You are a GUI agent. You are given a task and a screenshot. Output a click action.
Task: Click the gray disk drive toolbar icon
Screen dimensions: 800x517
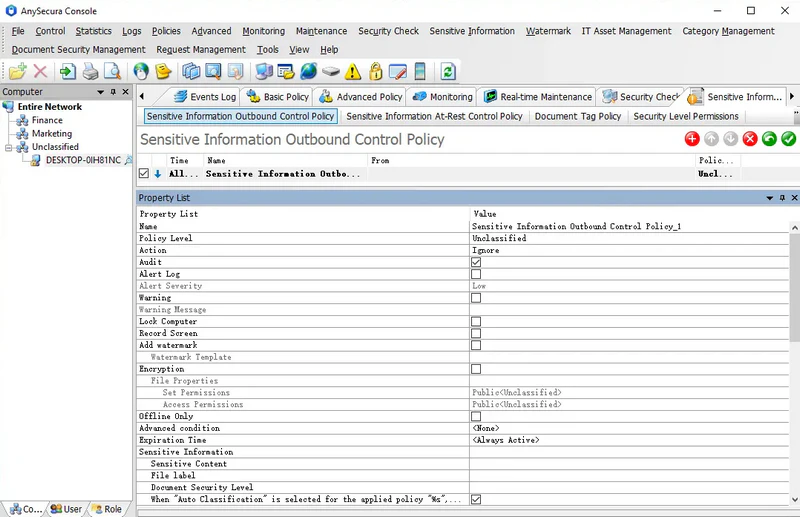(x=331, y=71)
